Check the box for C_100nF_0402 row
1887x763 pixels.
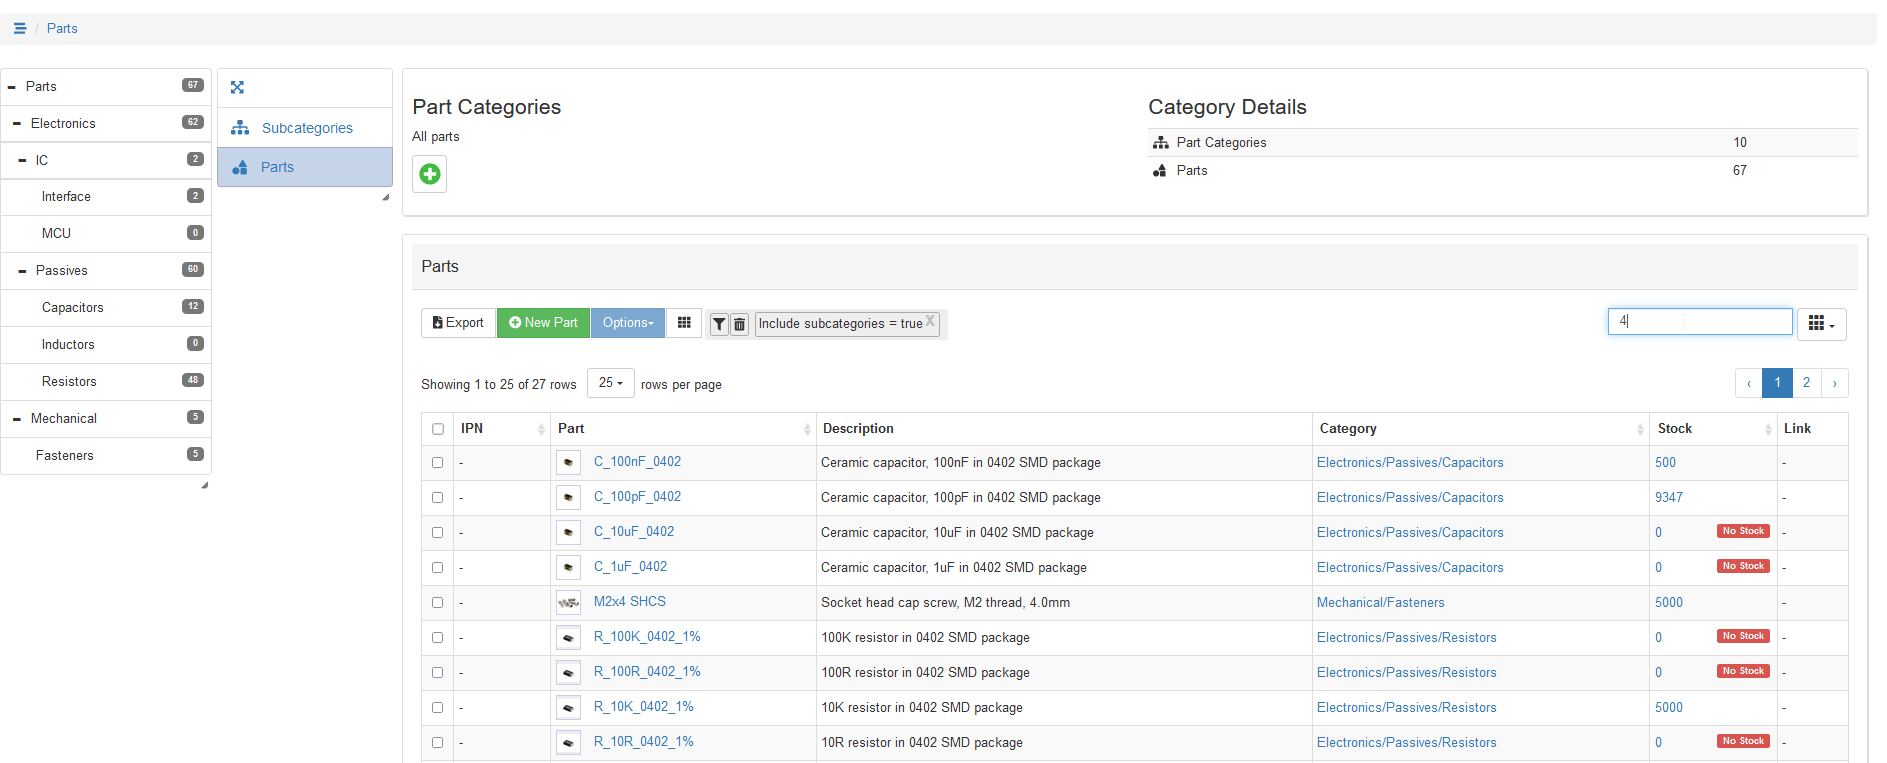pyautogui.click(x=438, y=463)
